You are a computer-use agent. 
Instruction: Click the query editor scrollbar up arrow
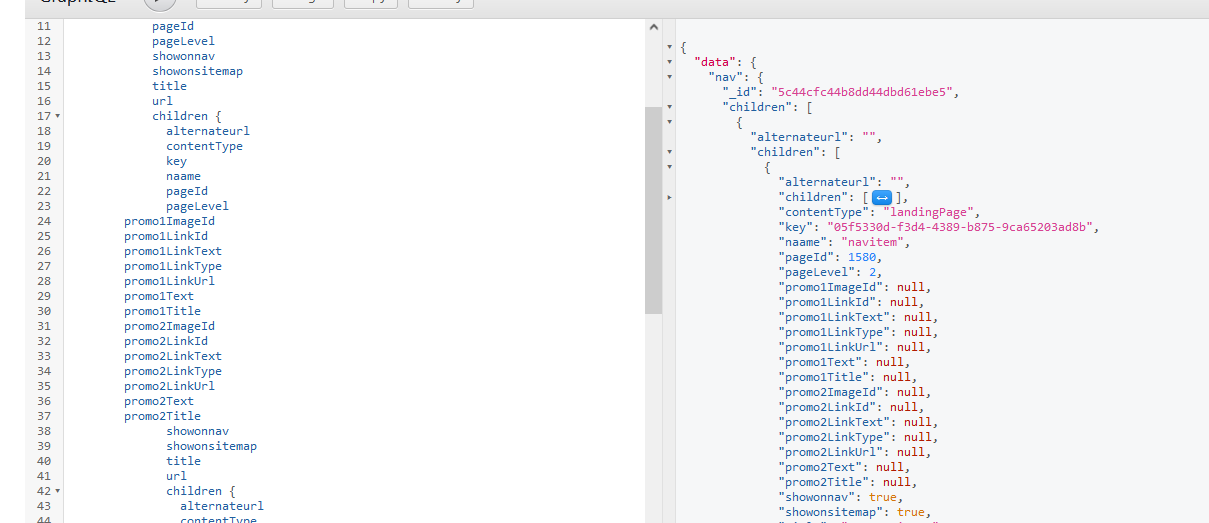pyautogui.click(x=654, y=27)
